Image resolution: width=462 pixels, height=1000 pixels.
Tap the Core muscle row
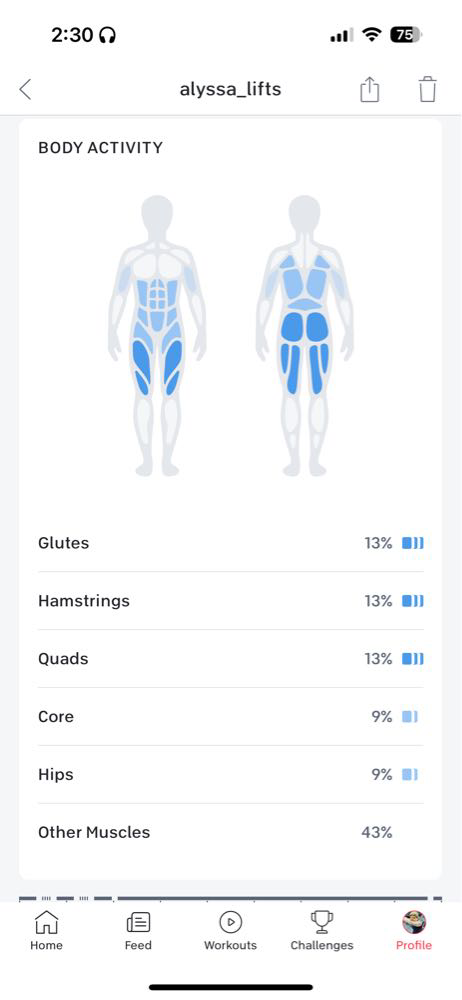click(230, 717)
